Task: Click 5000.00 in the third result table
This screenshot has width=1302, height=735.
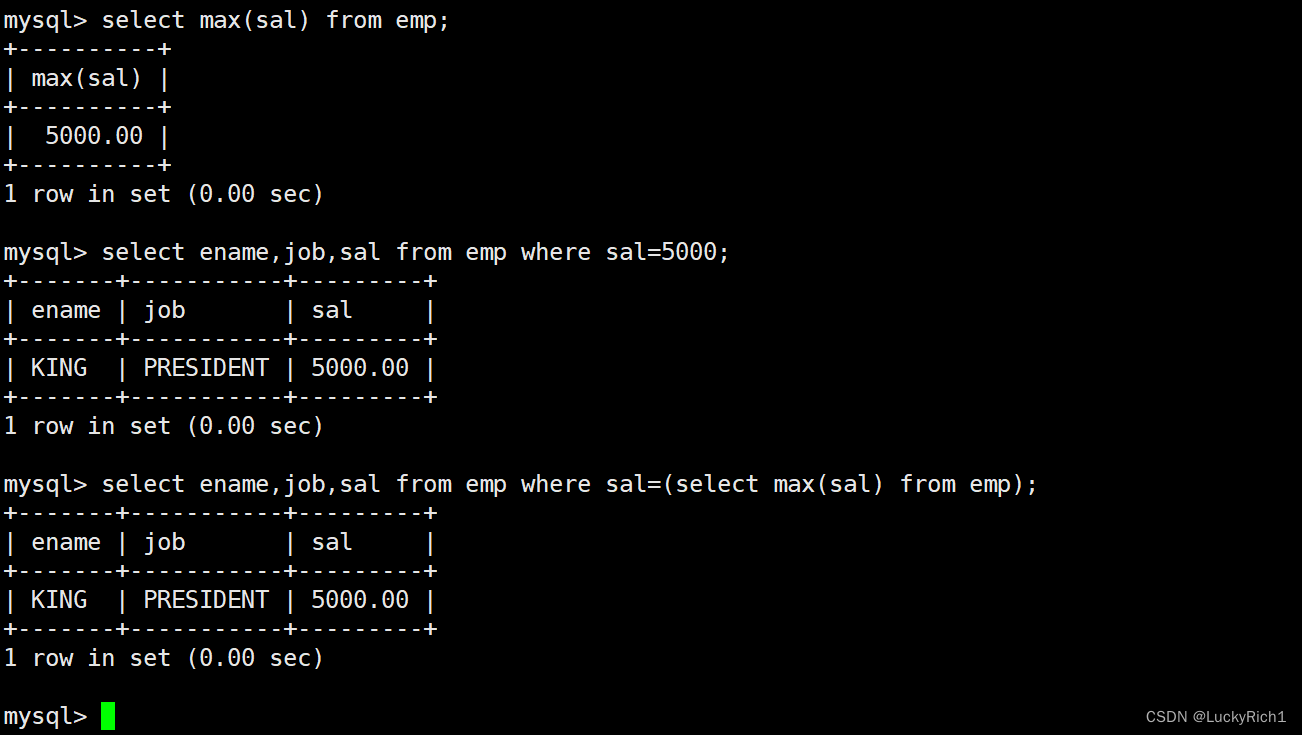Action: tap(360, 600)
